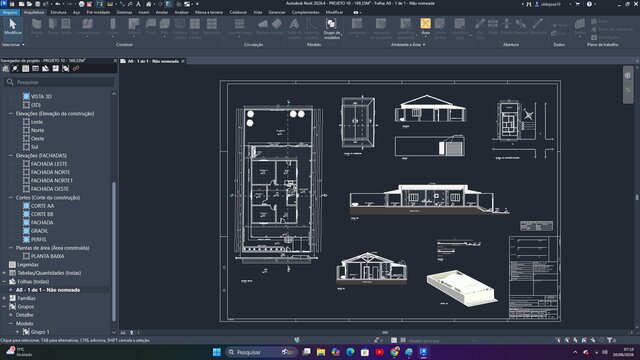Click the project browser vertical scrollbar
640x360 pixels.
114,251
